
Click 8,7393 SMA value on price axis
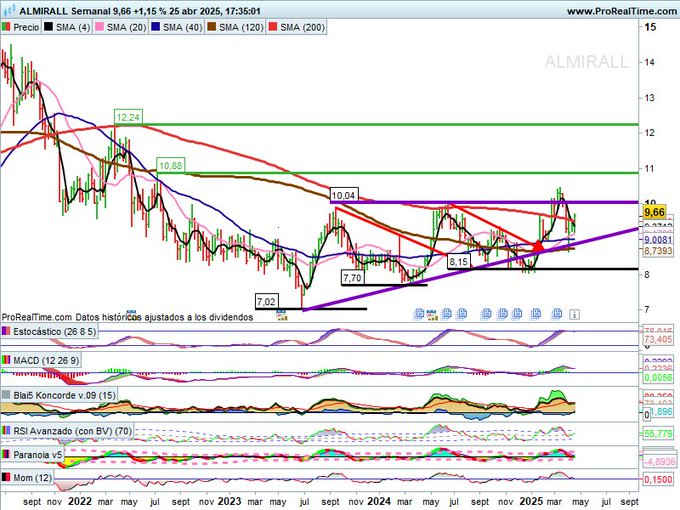tap(658, 251)
